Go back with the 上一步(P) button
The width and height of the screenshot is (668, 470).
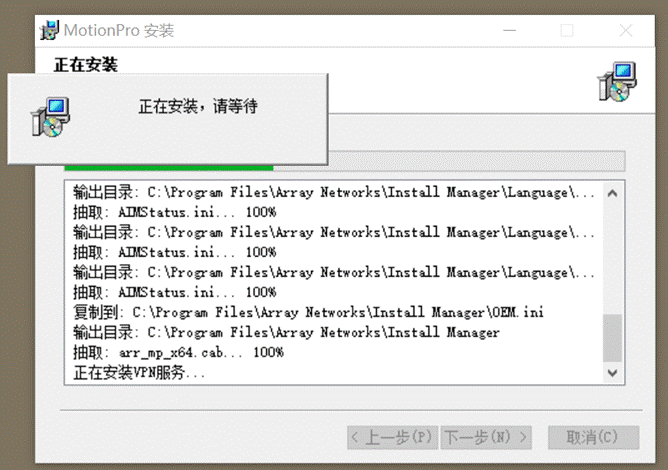(392, 437)
